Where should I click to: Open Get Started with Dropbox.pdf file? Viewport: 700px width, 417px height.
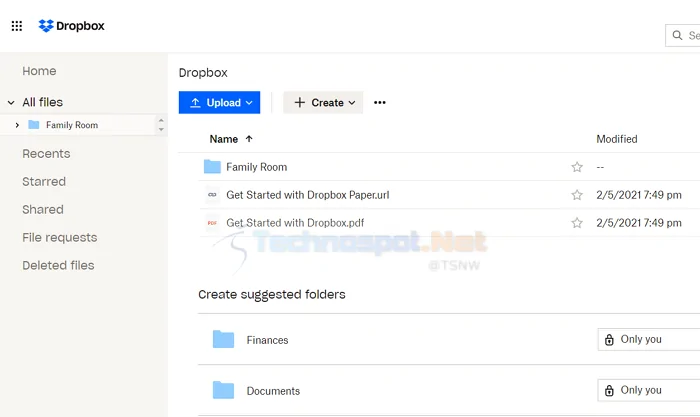(295, 223)
